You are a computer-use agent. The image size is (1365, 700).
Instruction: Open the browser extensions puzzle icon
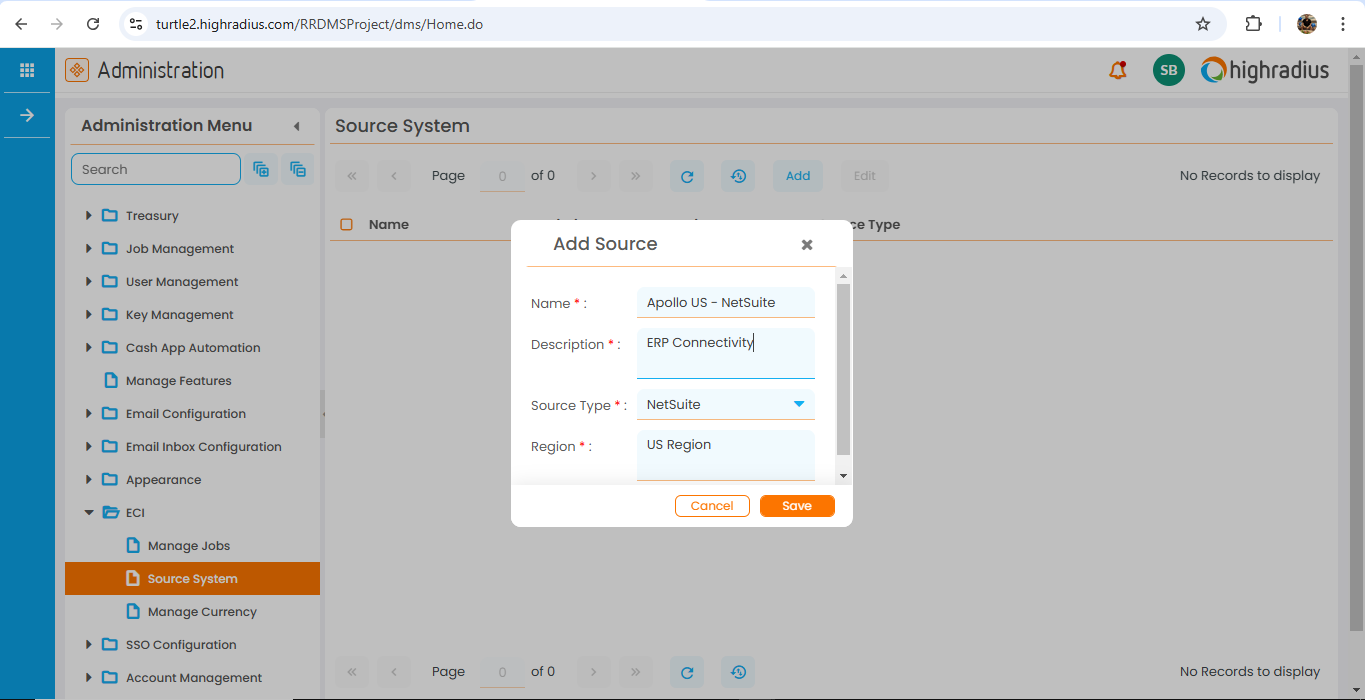1253,24
